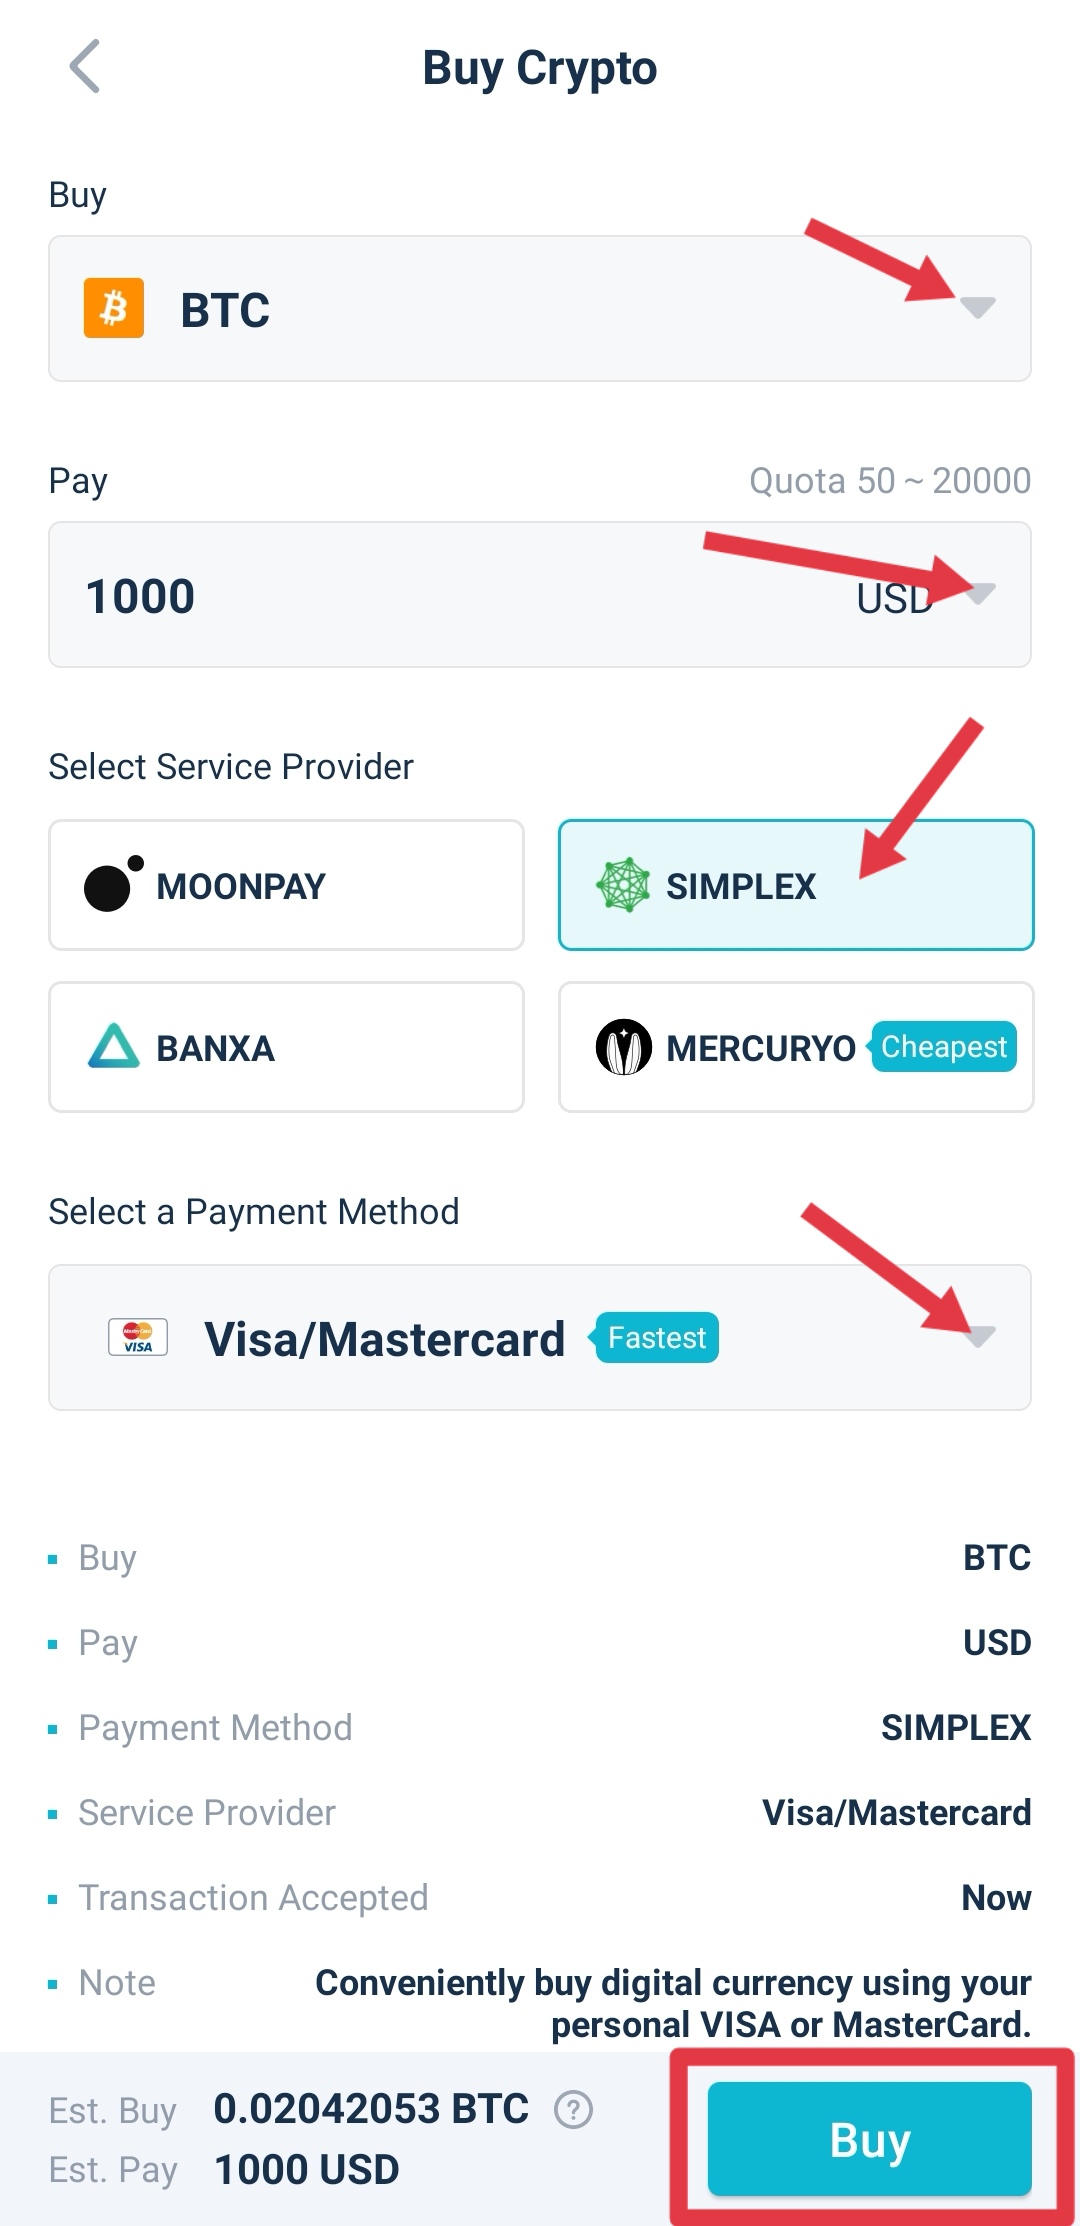This screenshot has width=1080, height=2226.
Task: Open the payment method dropdown arrow
Action: (980, 1336)
